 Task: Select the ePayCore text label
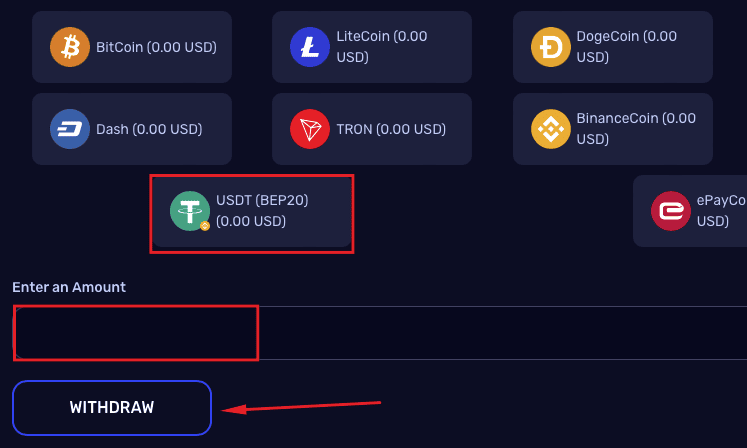721,211
